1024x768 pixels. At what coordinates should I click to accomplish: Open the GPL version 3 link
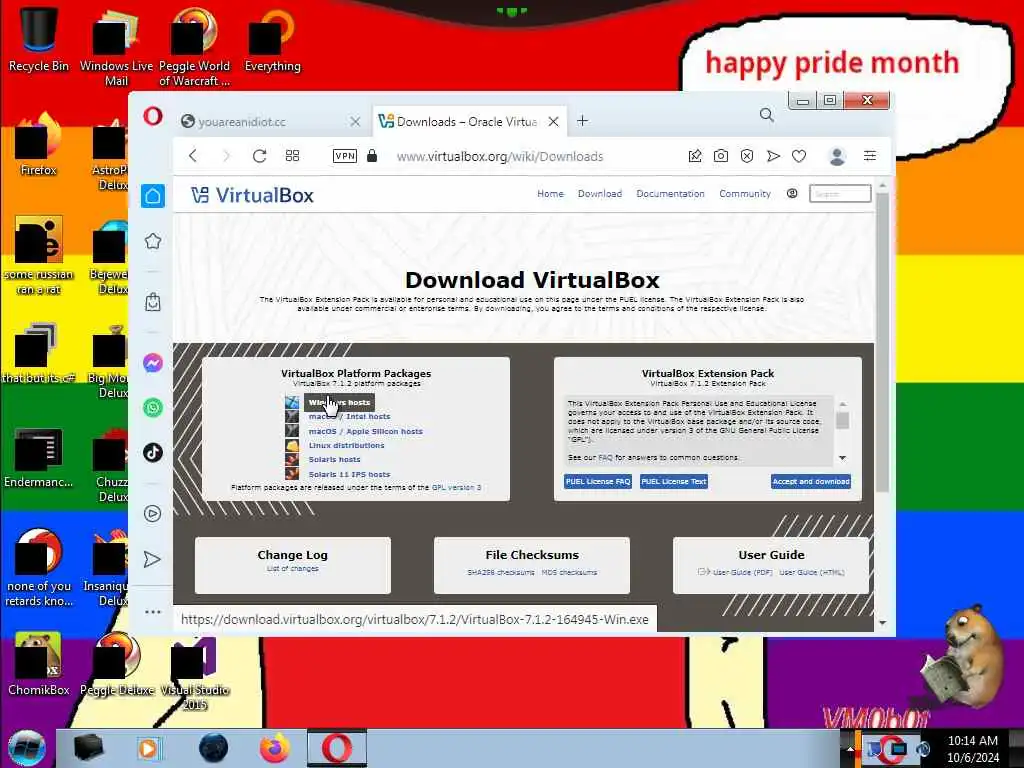pyautogui.click(x=456, y=488)
